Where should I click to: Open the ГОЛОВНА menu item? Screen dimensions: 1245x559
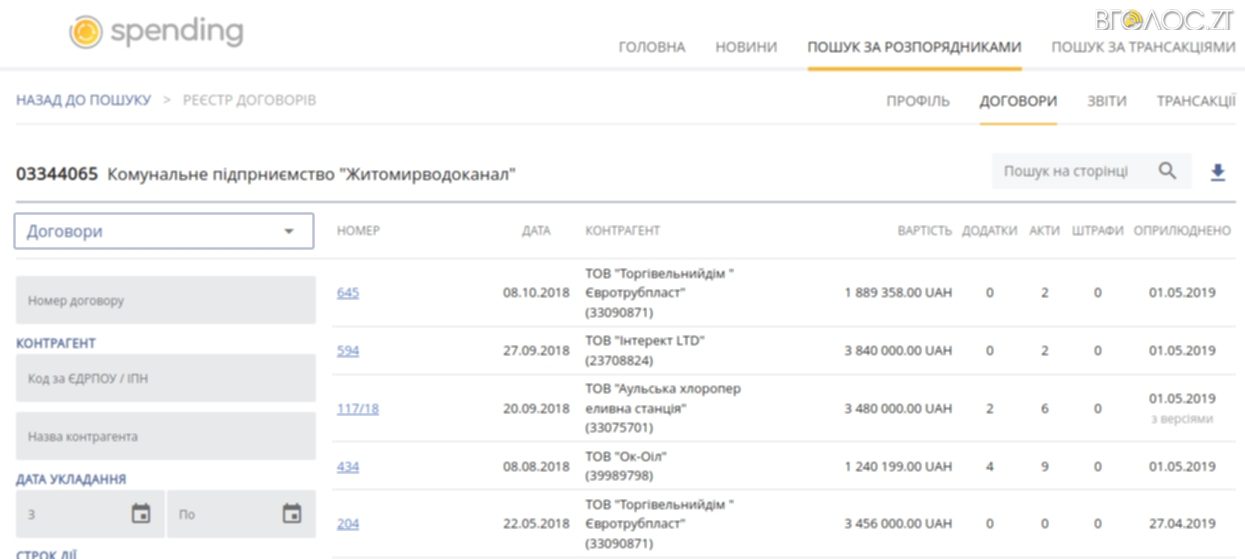tap(652, 47)
